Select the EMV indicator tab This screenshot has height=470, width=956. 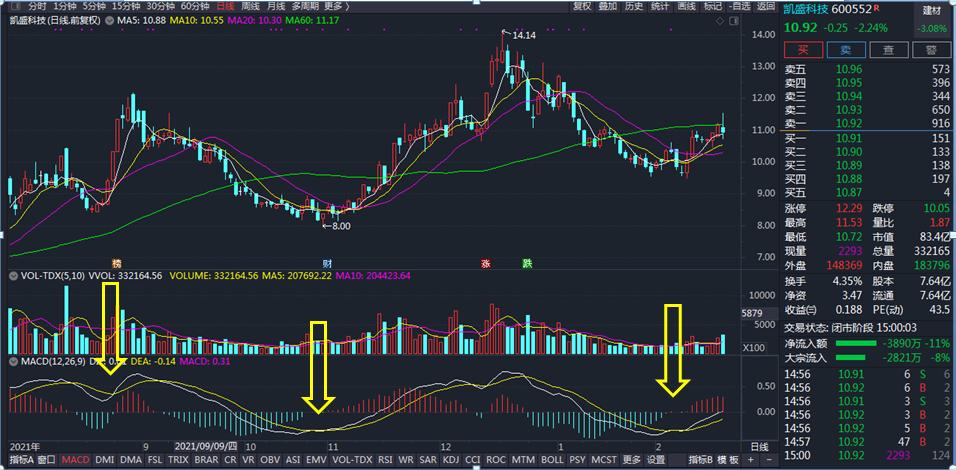316,459
